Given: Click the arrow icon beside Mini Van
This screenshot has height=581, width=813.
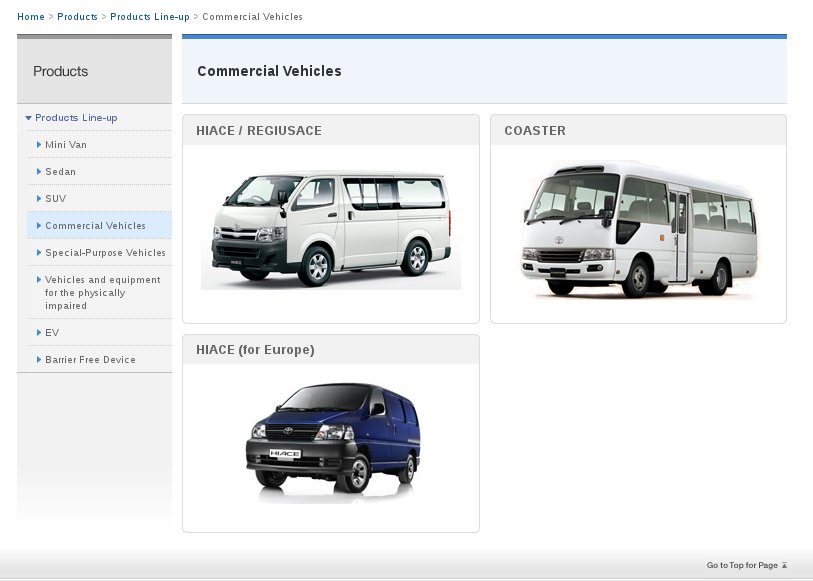Looking at the screenshot, I should tap(39, 145).
